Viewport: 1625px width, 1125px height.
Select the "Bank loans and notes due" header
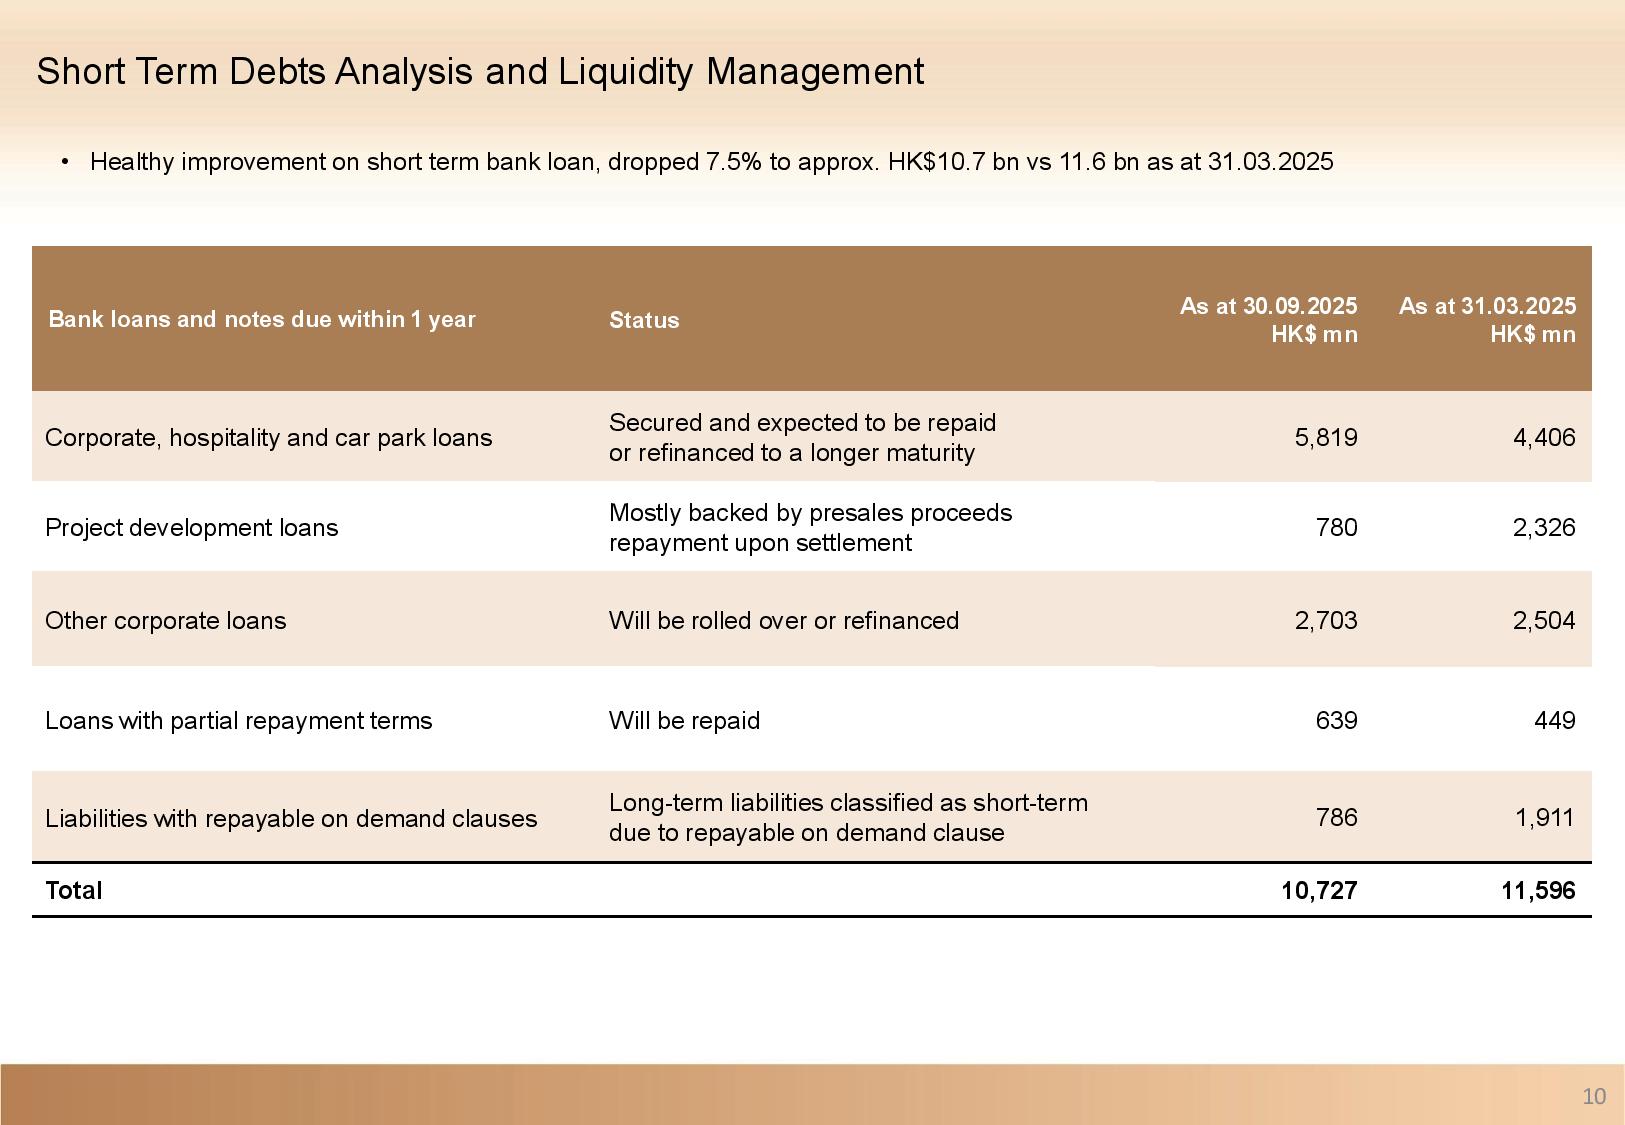tap(262, 319)
